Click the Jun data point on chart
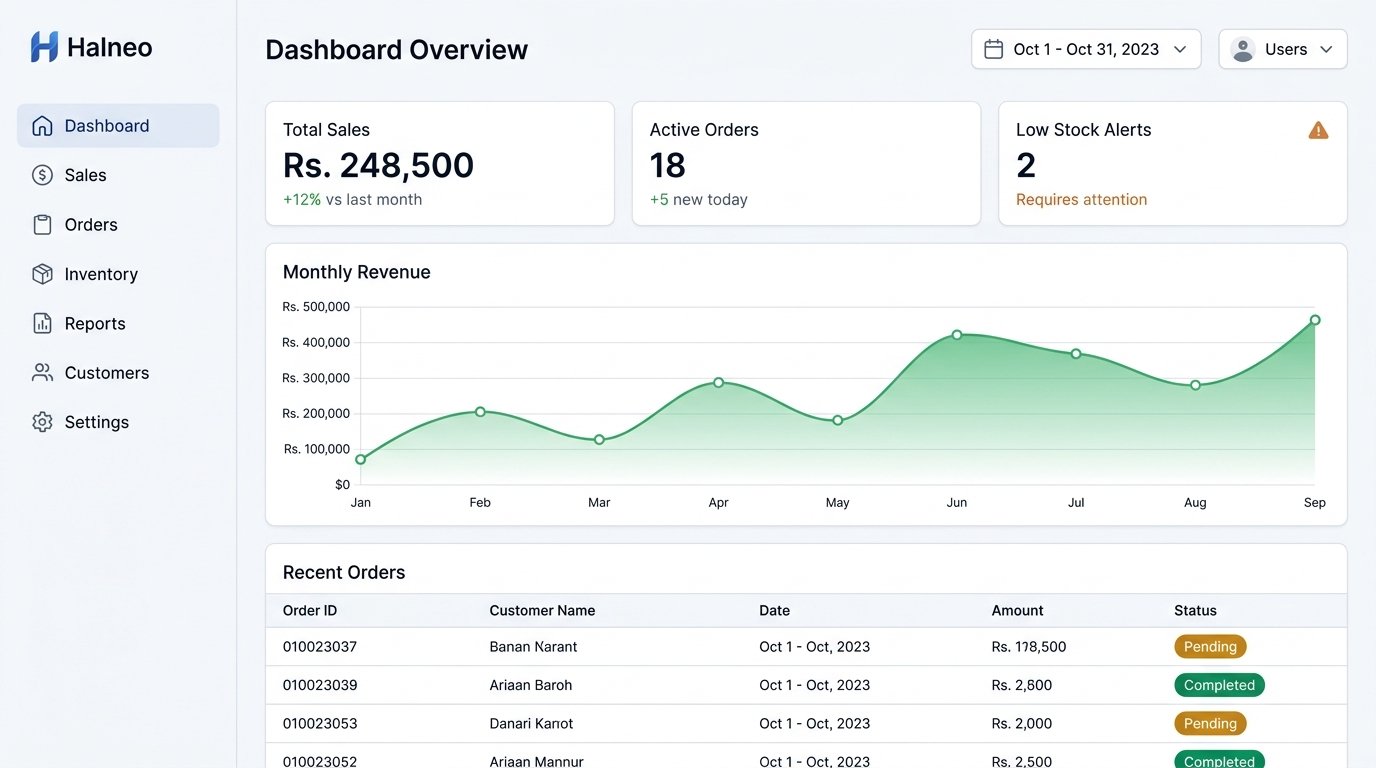1376x768 pixels. (957, 335)
